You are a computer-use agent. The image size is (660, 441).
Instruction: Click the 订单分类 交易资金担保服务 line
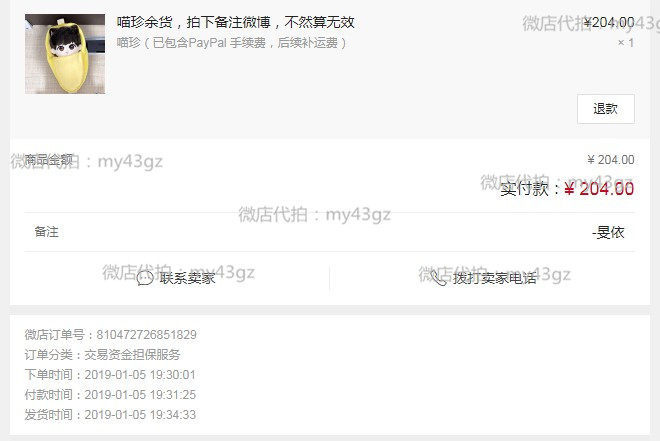click(102, 355)
